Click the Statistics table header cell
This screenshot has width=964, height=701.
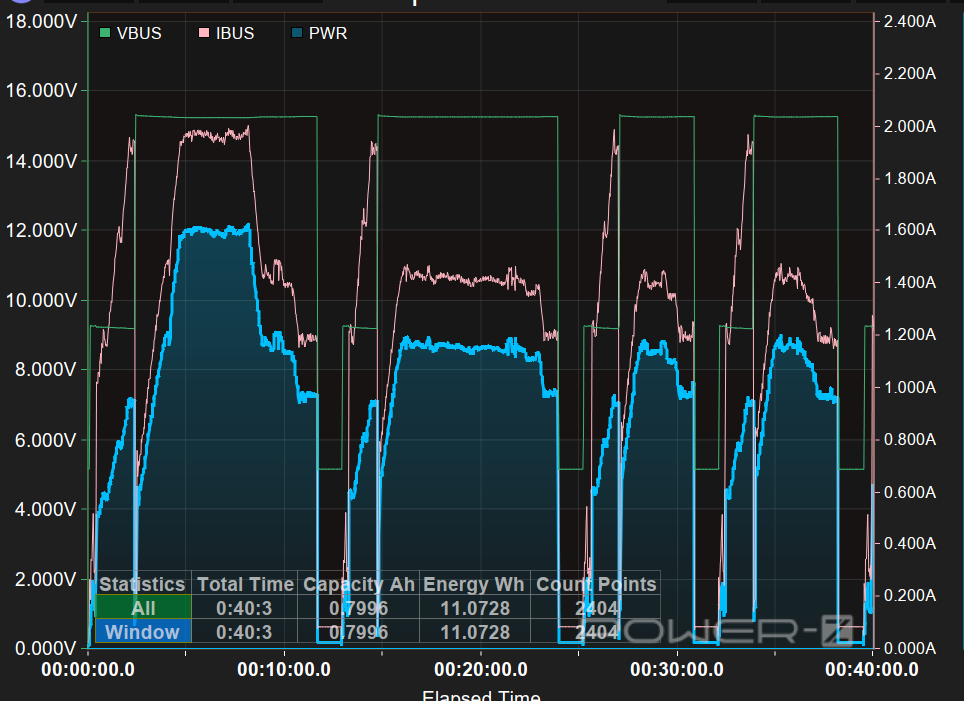point(142,584)
